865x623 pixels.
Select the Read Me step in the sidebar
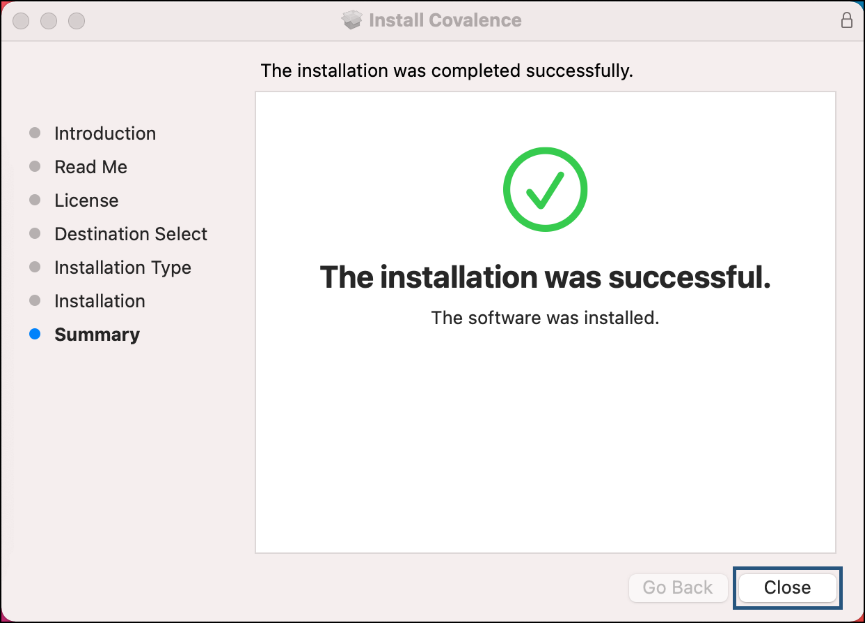91,167
